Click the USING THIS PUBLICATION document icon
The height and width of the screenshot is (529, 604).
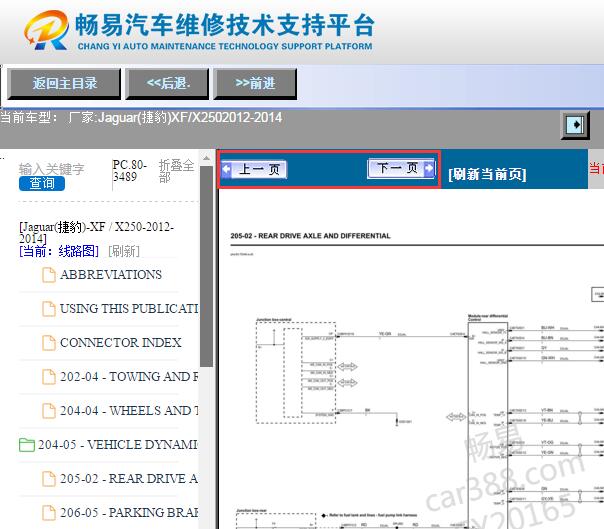click(x=49, y=309)
